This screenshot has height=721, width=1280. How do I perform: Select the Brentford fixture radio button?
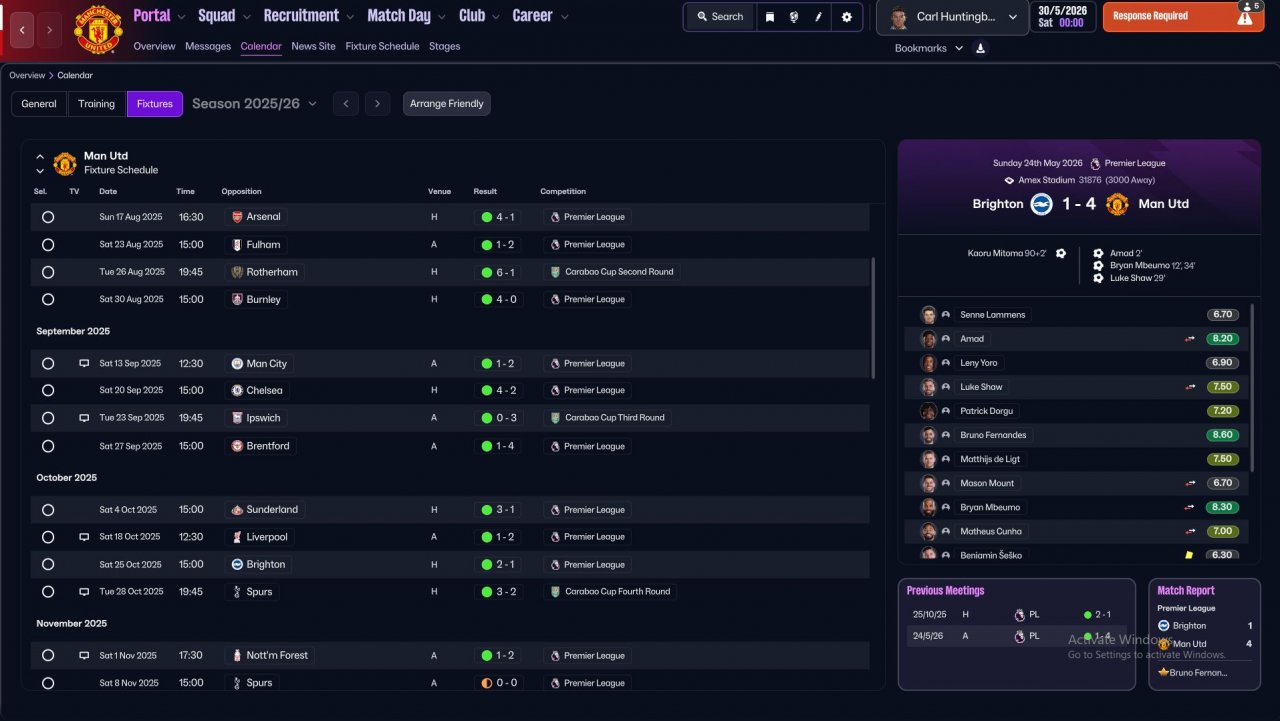(48, 446)
